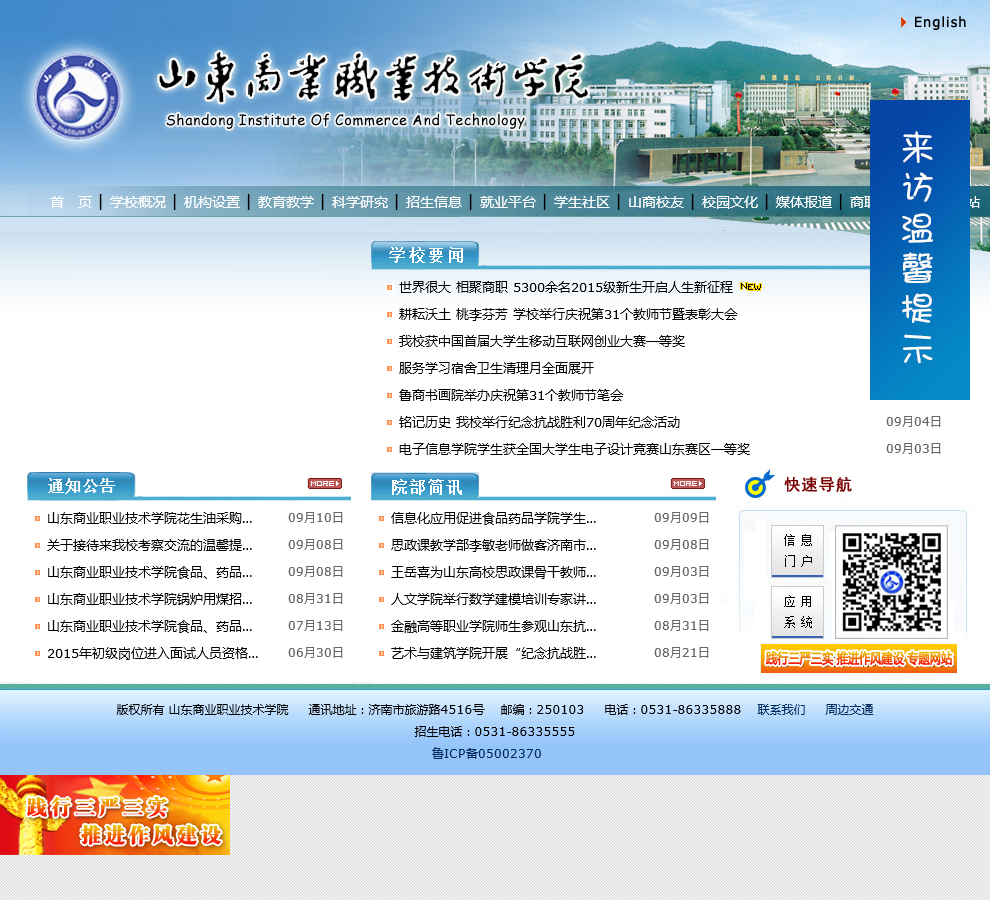This screenshot has width=990, height=900.
Task: Click bullet icon beside 信息化应用促进 brief
Action: point(381,519)
